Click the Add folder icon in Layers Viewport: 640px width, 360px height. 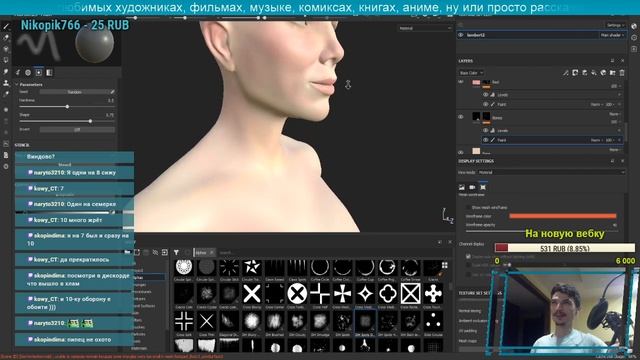pyautogui.click(x=613, y=73)
